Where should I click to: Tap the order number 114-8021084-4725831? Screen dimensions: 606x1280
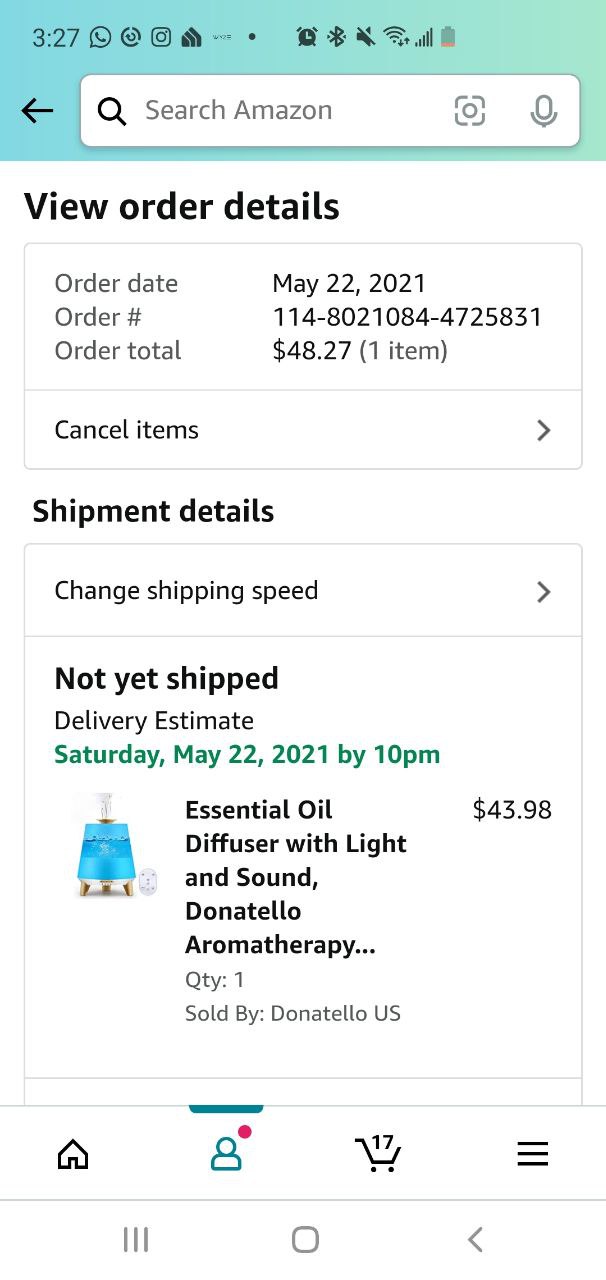coord(406,317)
